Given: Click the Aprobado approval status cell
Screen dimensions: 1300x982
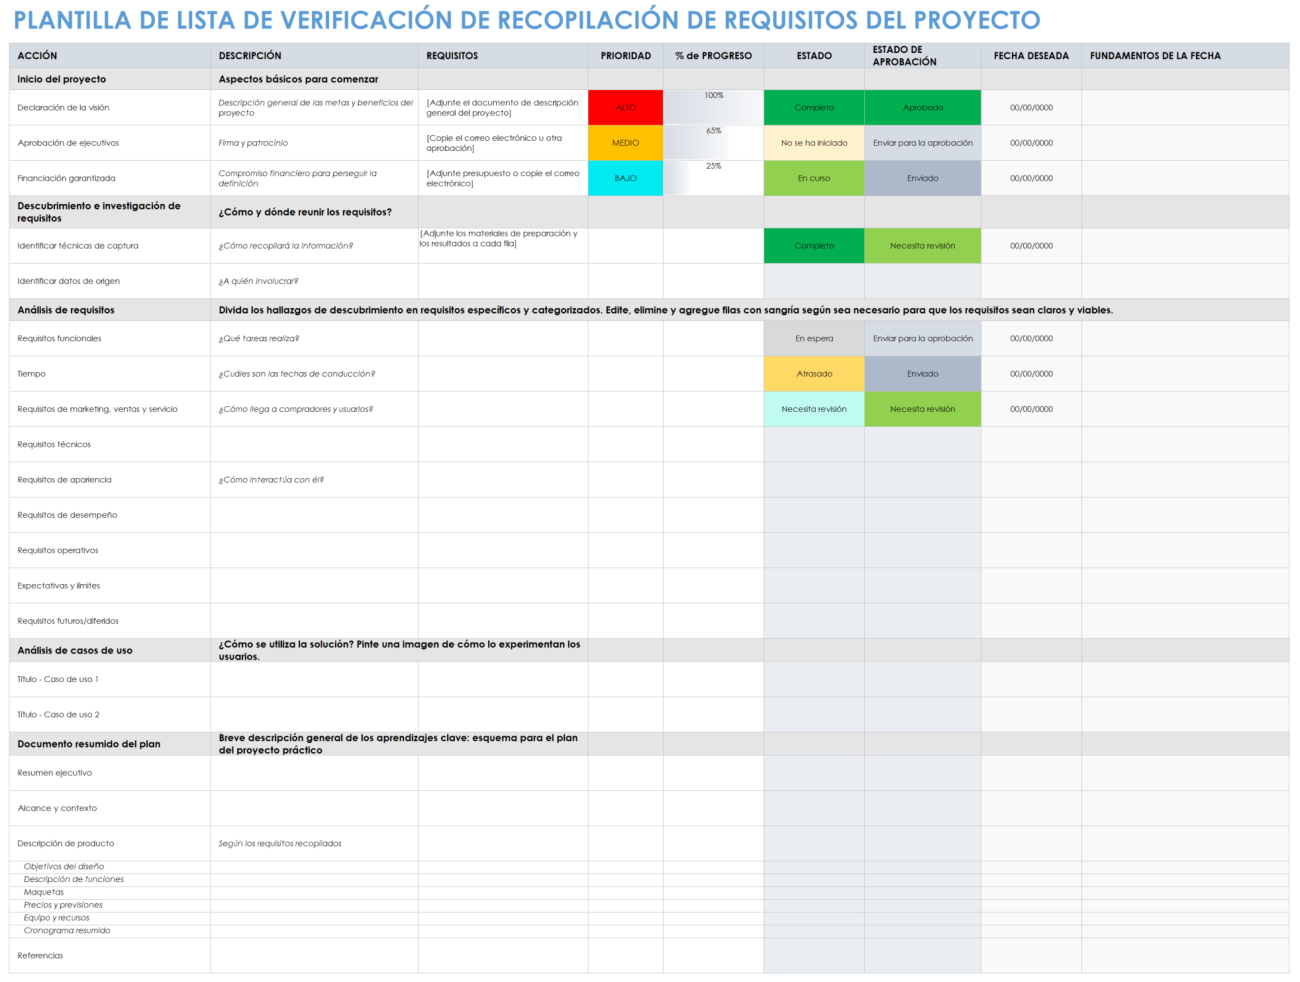Looking at the screenshot, I should pos(922,107).
